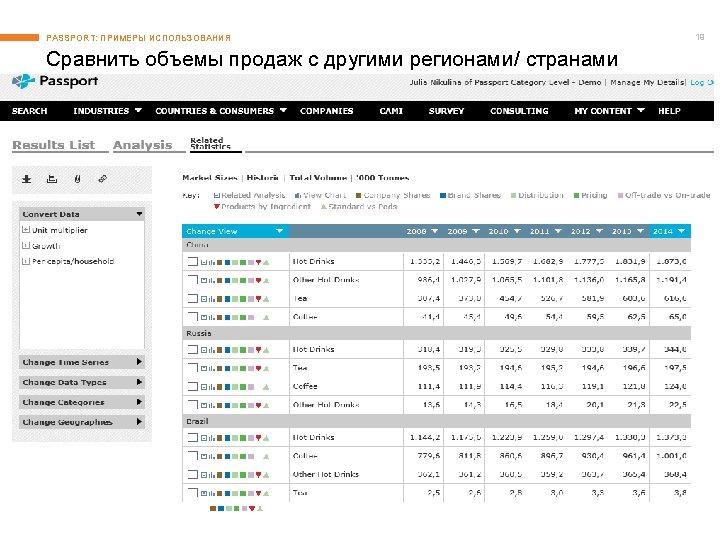Click green Pricing square in Brazil Coffee row
This screenshot has width=720, height=540.
pos(242,456)
